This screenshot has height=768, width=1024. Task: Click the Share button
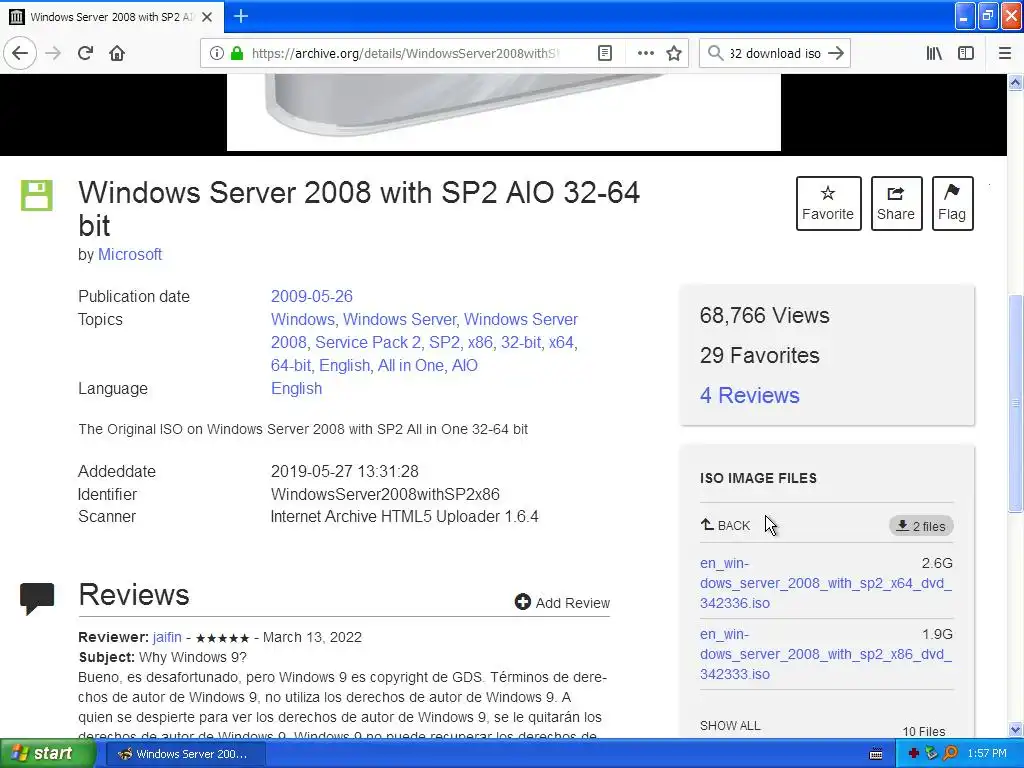[896, 203]
